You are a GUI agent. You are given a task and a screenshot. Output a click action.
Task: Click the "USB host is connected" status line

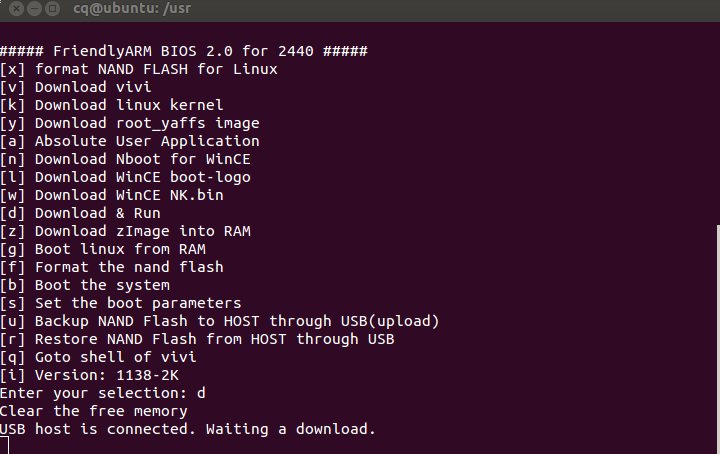[187, 429]
